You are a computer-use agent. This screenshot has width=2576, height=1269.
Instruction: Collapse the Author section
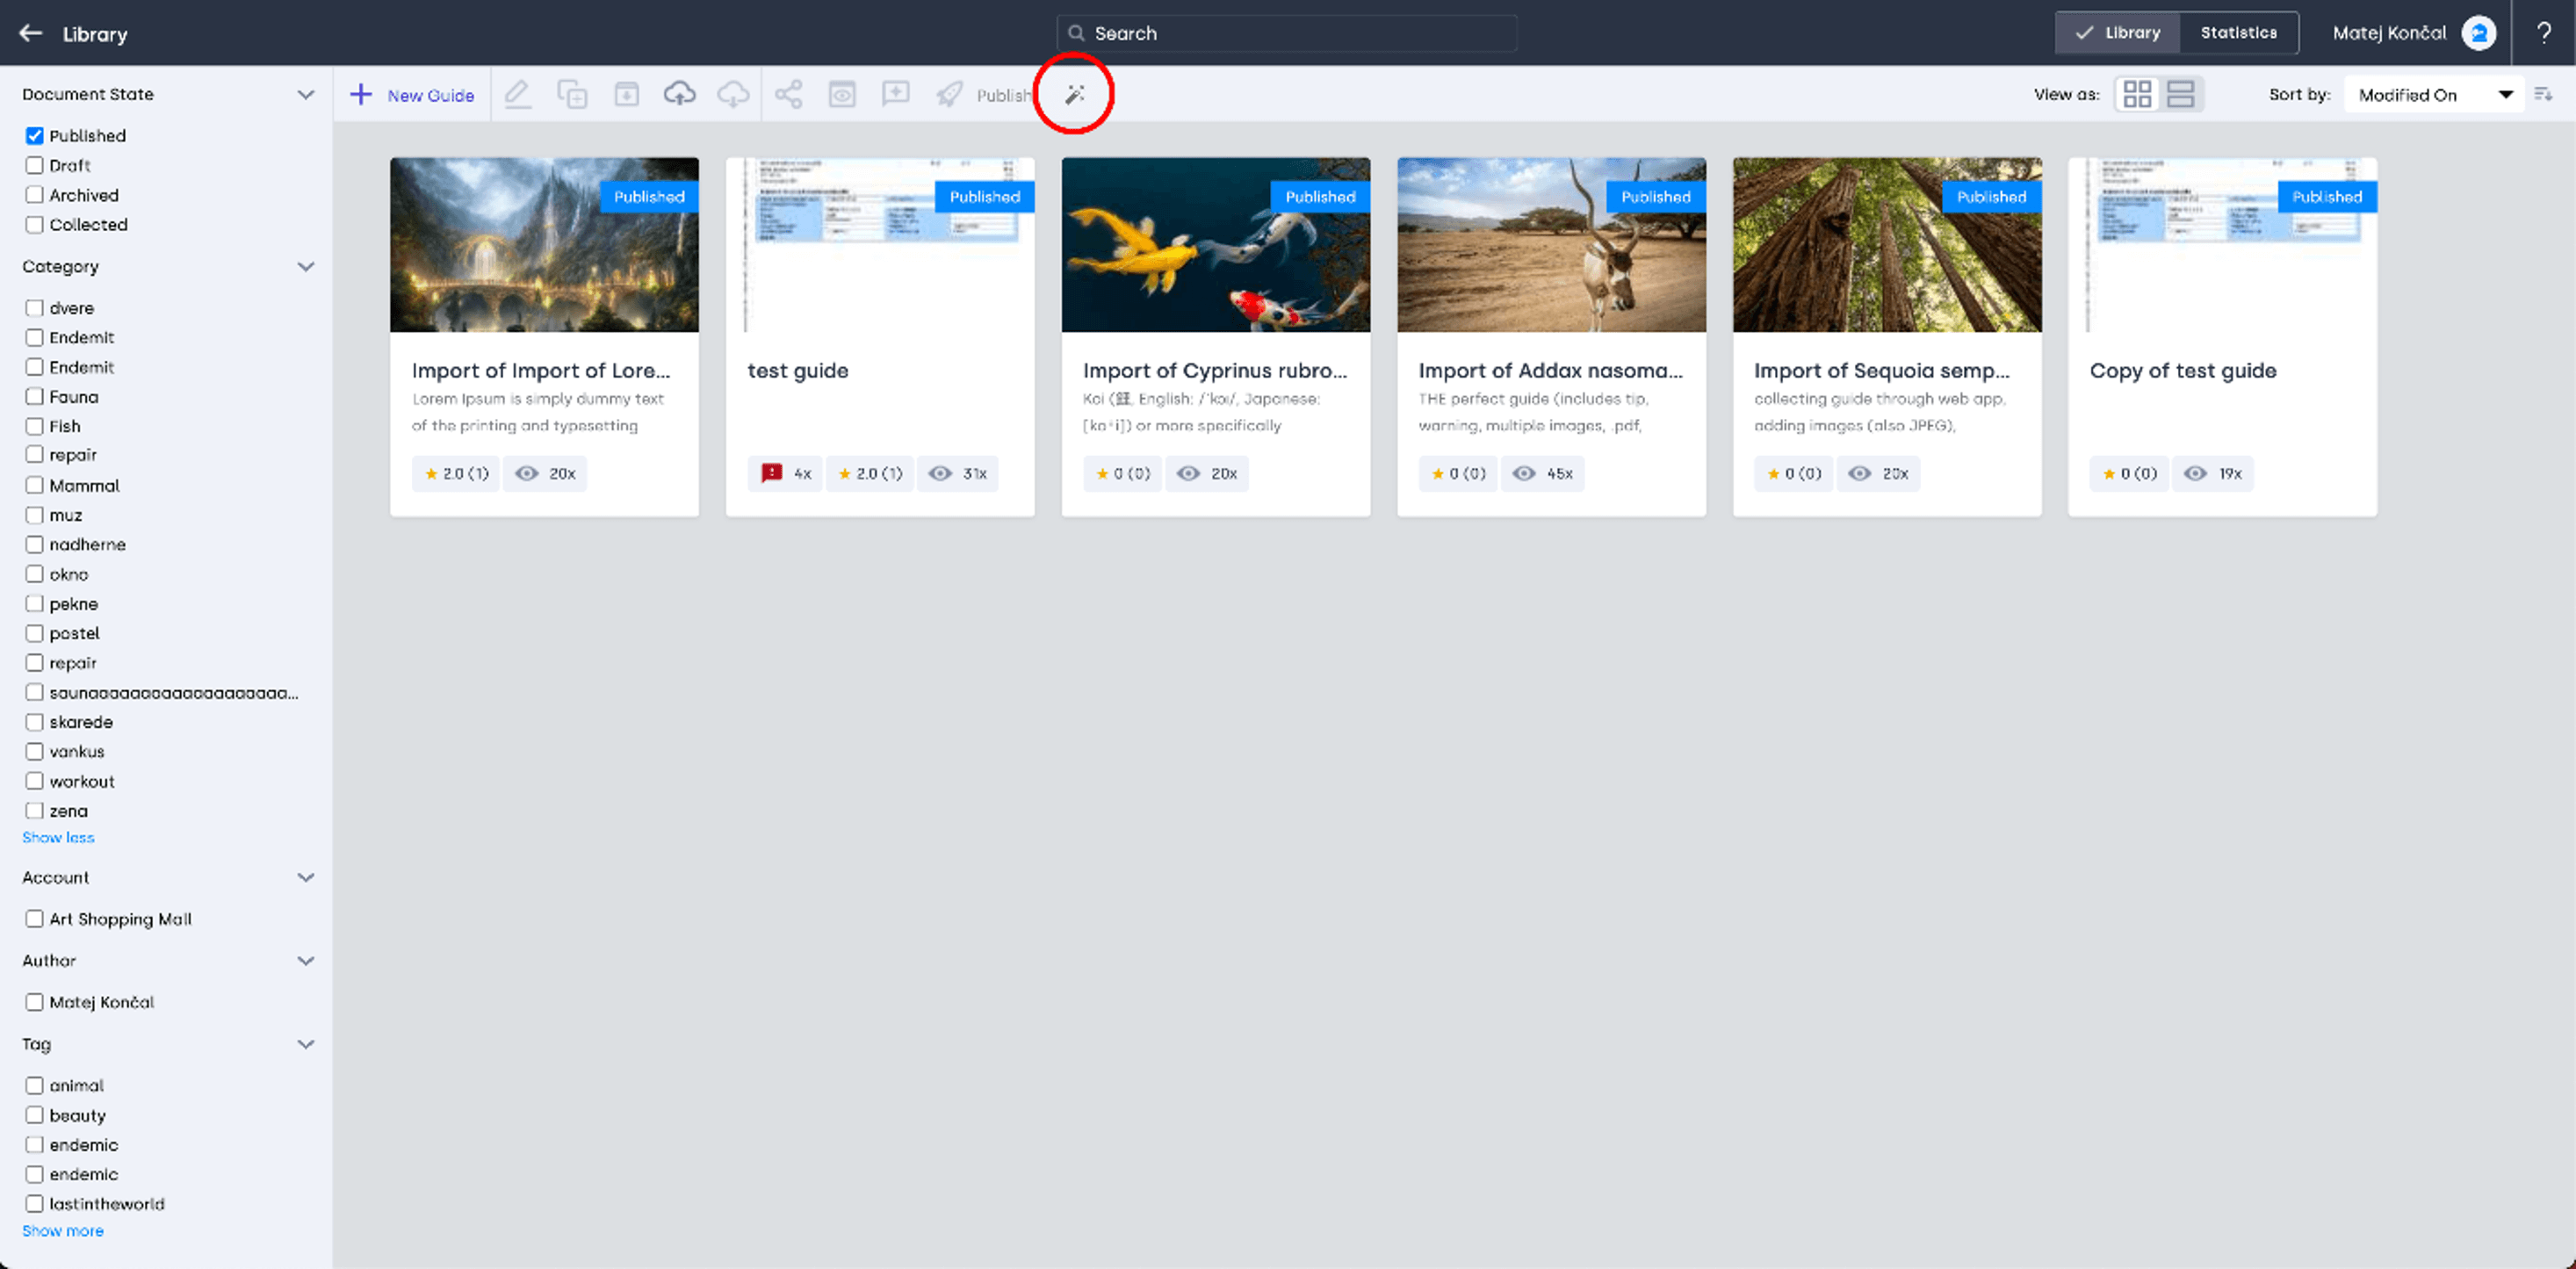[x=306, y=960]
